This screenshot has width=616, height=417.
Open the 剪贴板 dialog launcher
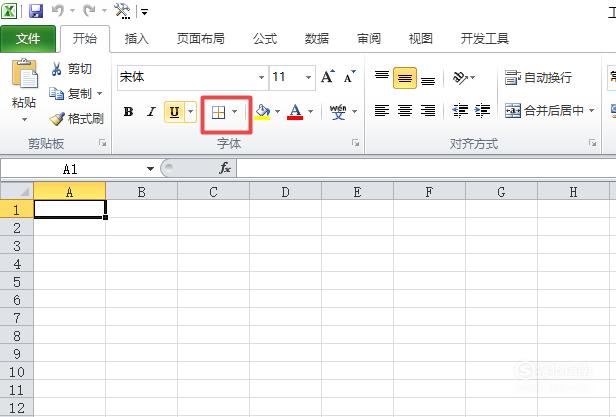pos(103,143)
